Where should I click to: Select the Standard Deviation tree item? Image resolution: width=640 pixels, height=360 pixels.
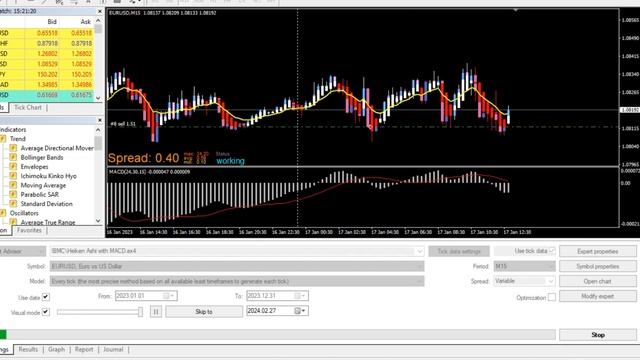[47, 204]
